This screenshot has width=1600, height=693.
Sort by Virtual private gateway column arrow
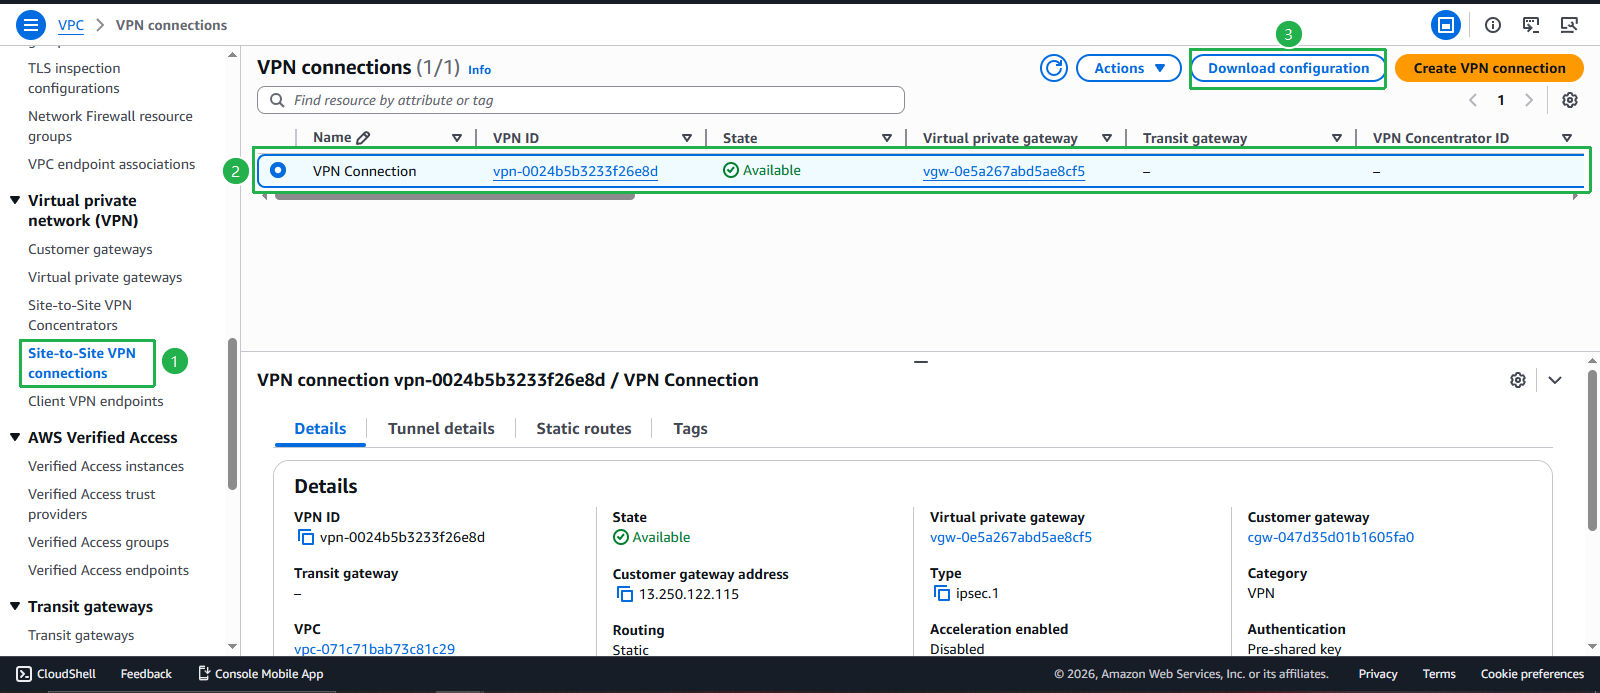coord(1107,138)
